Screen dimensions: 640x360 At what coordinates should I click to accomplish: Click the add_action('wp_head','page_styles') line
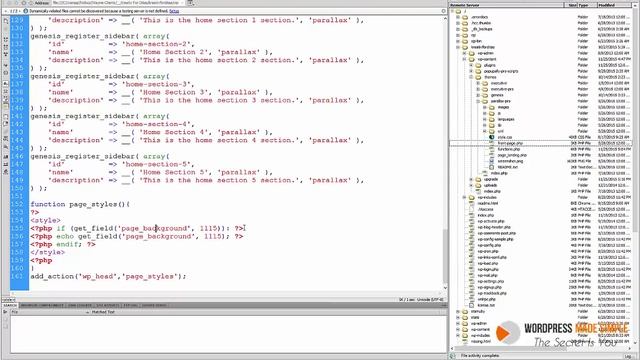(x=108, y=276)
